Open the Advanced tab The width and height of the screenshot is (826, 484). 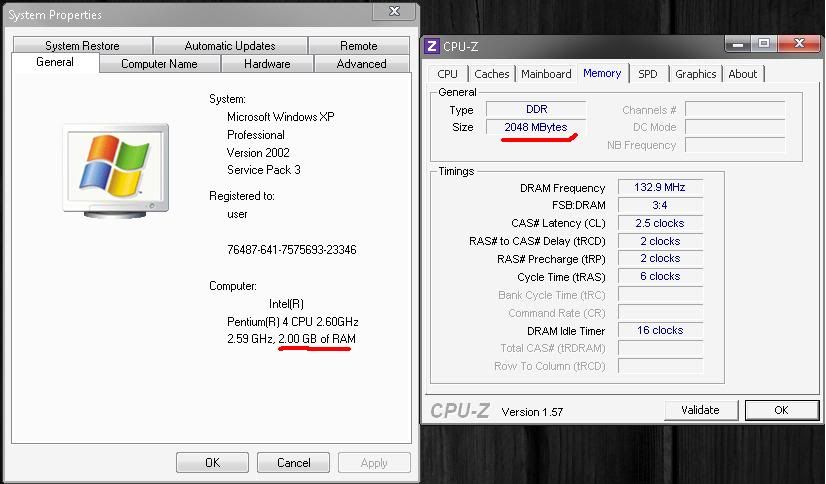tap(361, 64)
